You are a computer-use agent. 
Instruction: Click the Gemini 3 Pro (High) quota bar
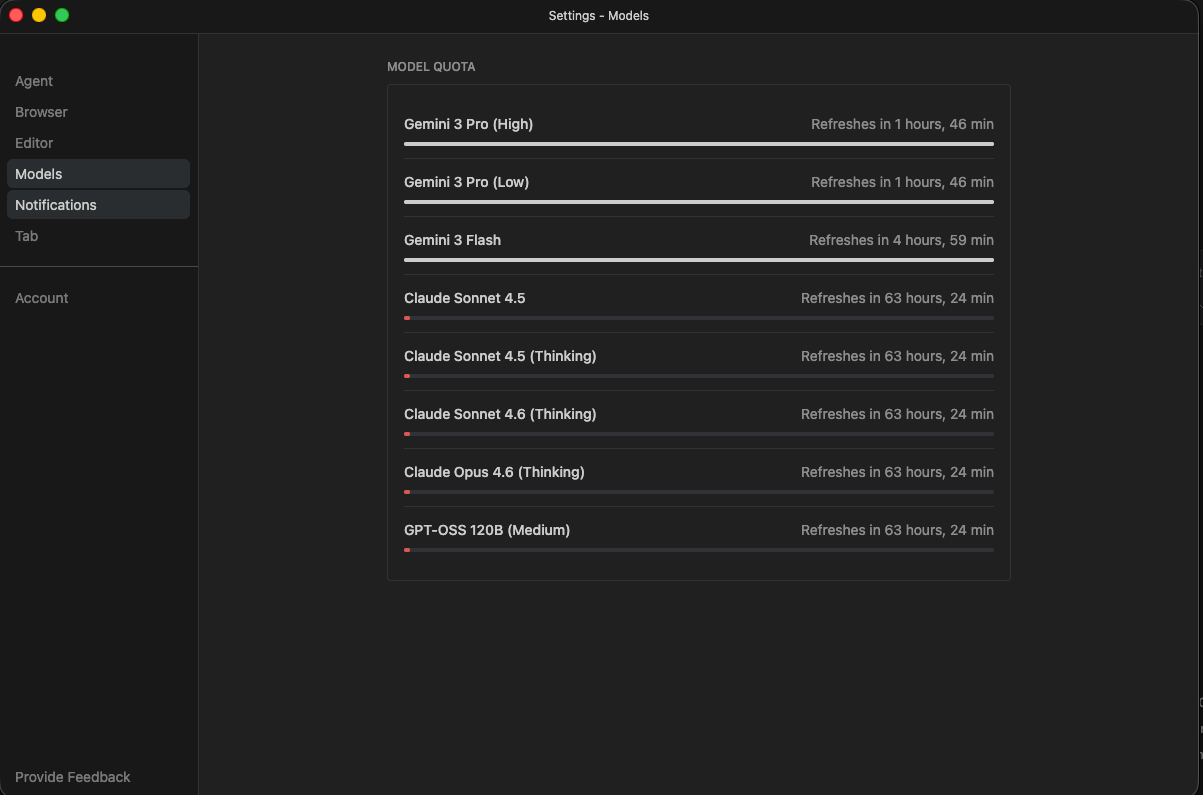tap(699, 144)
